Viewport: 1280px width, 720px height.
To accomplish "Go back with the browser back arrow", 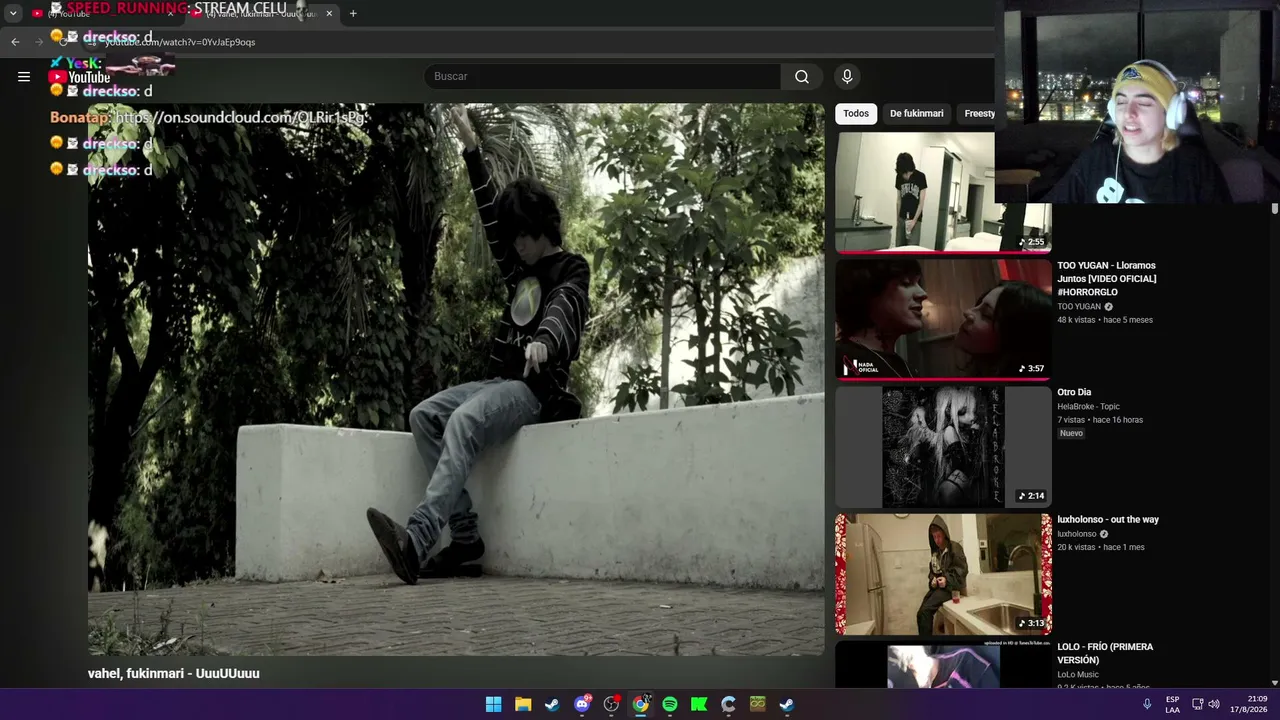I will 15,42.
